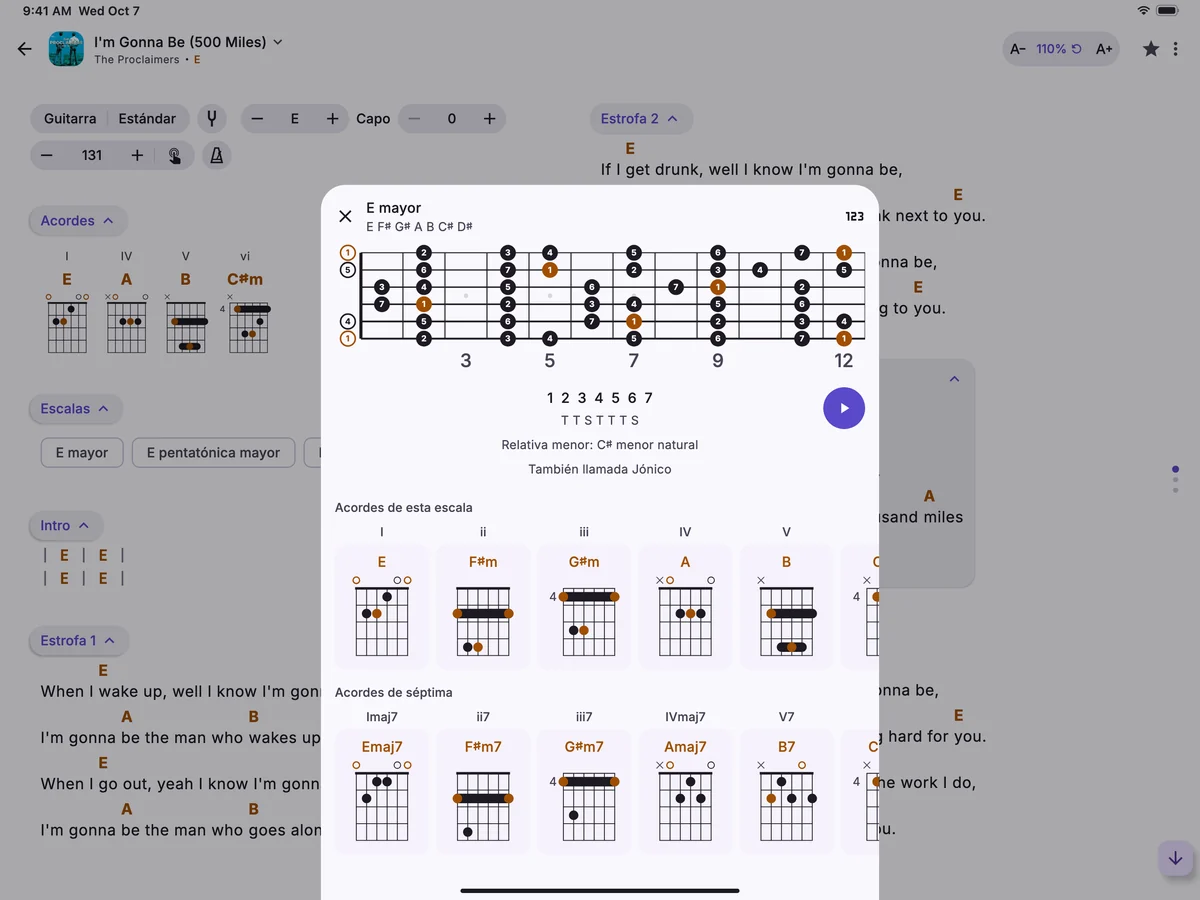Select the E mayor scale chip

[82, 453]
